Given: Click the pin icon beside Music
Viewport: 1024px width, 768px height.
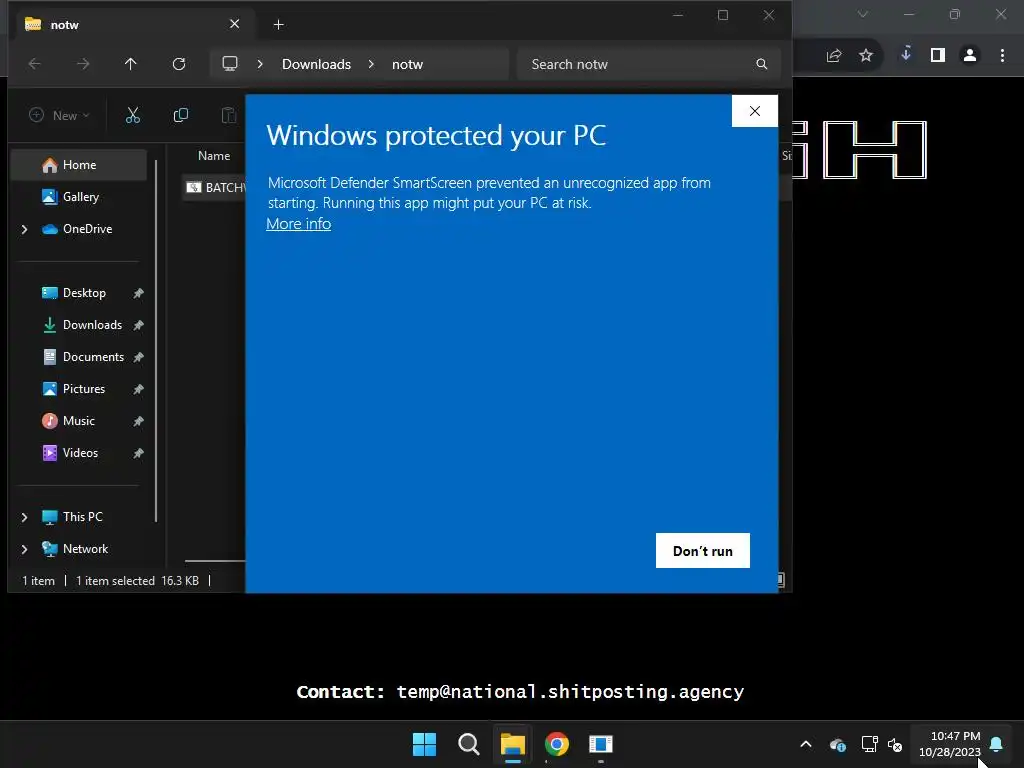Looking at the screenshot, I should click(138, 421).
